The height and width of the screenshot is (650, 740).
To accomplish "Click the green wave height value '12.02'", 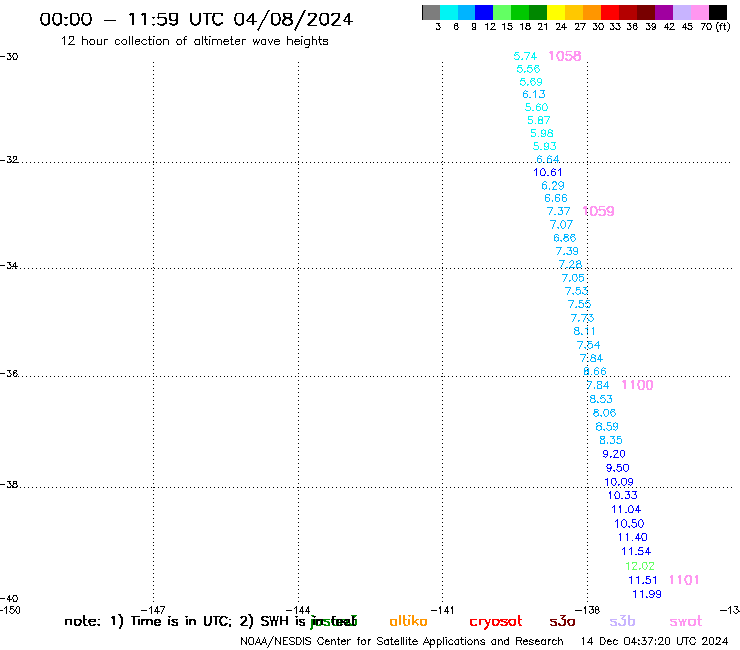I will [x=640, y=566].
